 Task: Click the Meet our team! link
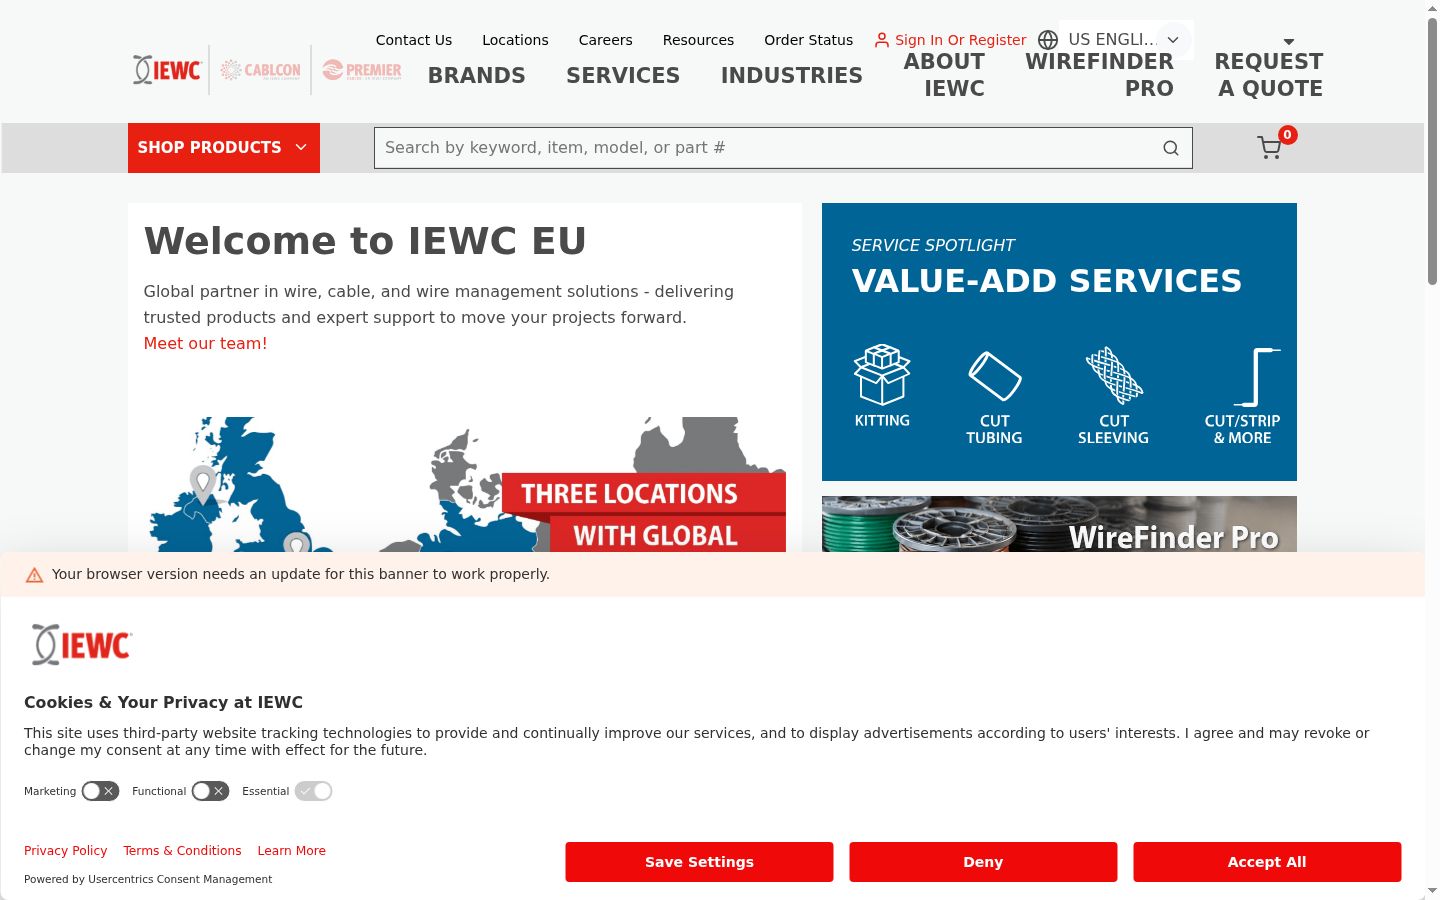206,343
